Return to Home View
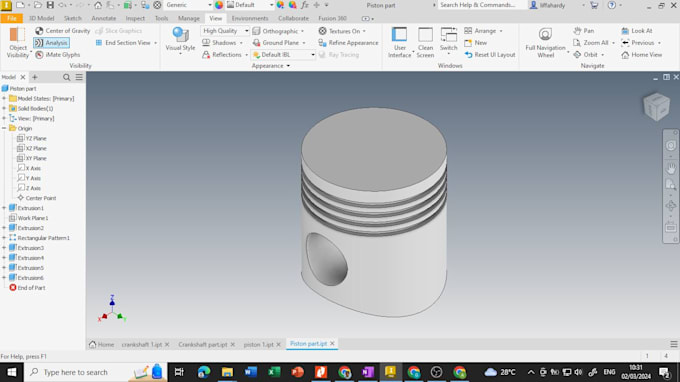Screen dimensions: 680x382 pos(641,55)
